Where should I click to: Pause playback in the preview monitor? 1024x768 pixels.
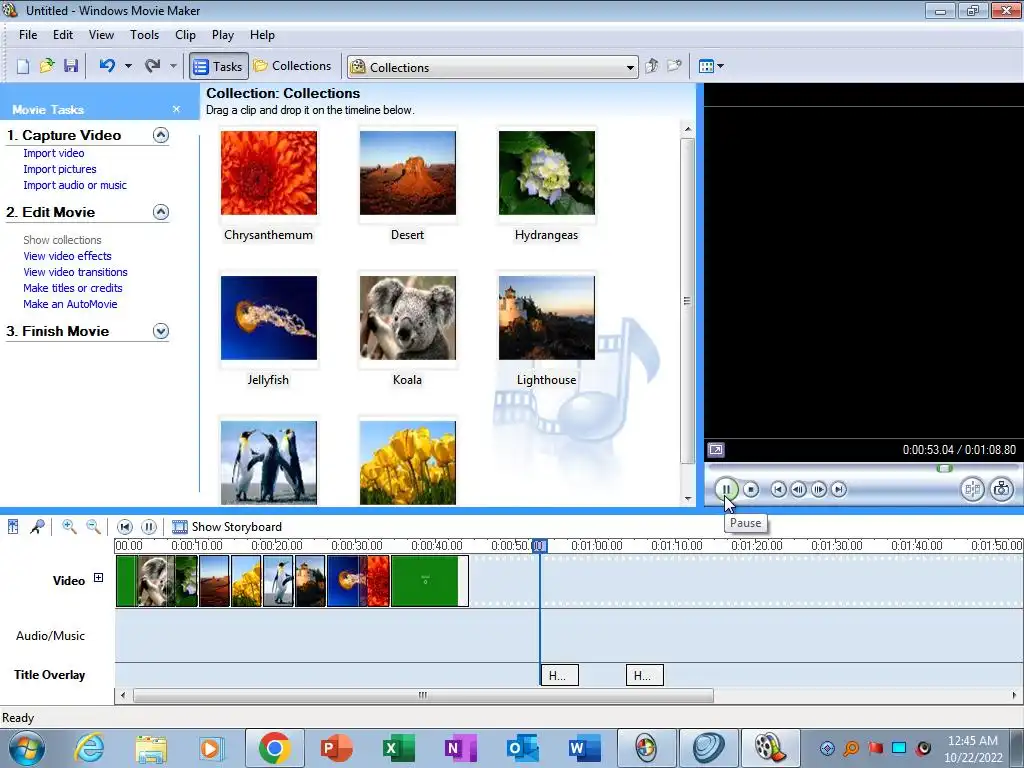click(726, 489)
